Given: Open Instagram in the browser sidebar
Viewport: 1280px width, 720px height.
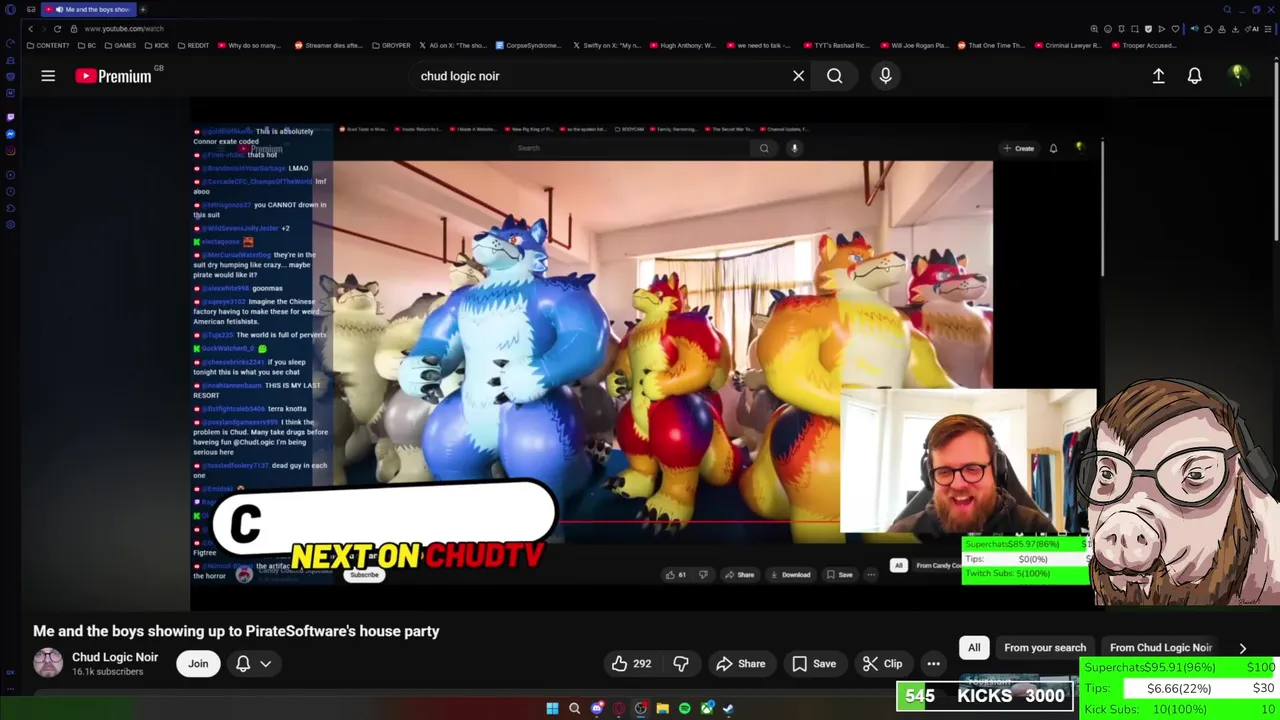Looking at the screenshot, I should (10, 151).
